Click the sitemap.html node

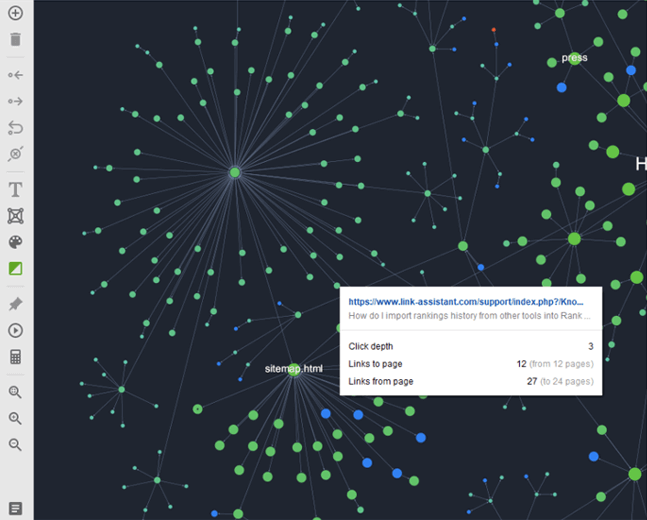click(294, 370)
